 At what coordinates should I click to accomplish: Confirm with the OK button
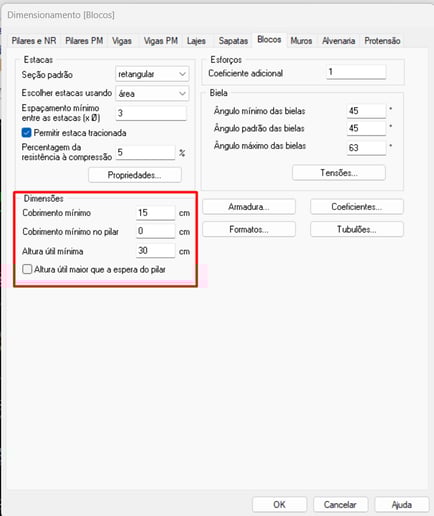(x=279, y=504)
